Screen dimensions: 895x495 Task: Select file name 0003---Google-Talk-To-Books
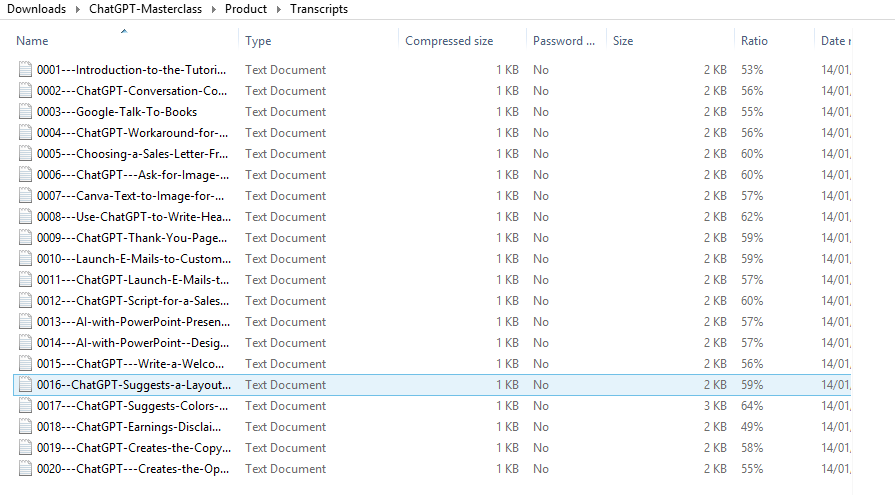click(117, 112)
